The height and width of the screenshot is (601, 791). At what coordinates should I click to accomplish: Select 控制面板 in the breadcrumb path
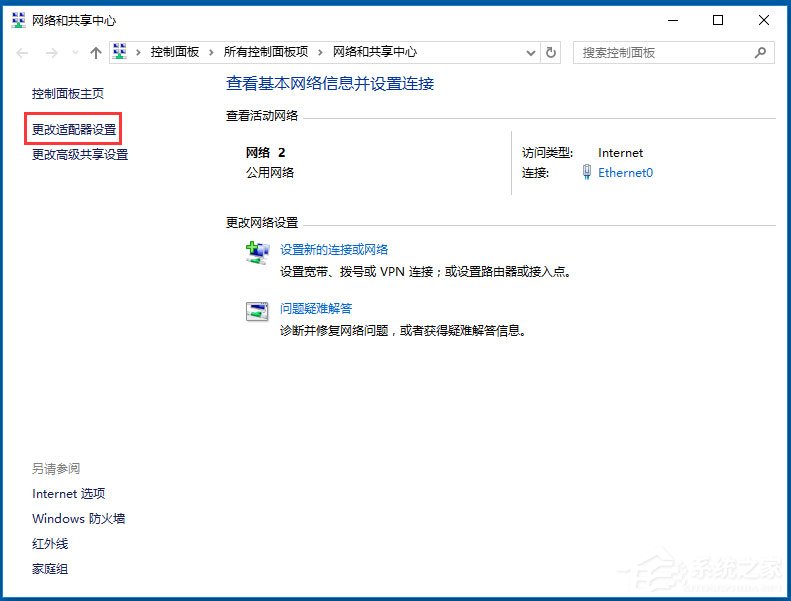click(176, 52)
